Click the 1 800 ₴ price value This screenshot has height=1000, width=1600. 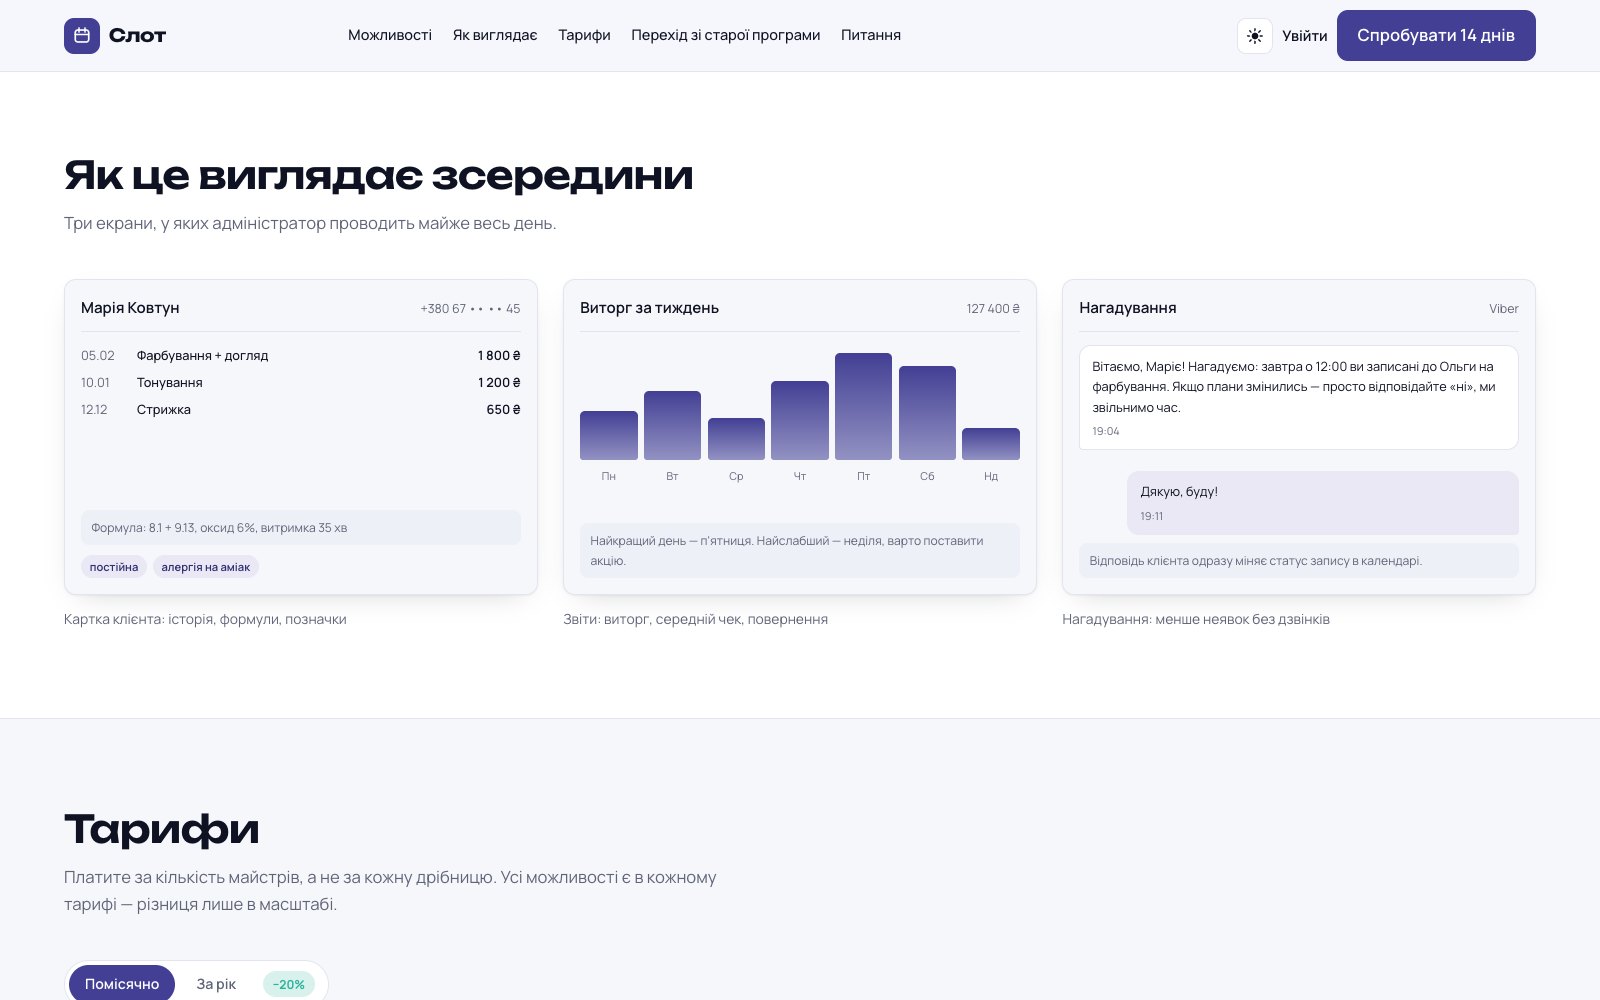[499, 355]
